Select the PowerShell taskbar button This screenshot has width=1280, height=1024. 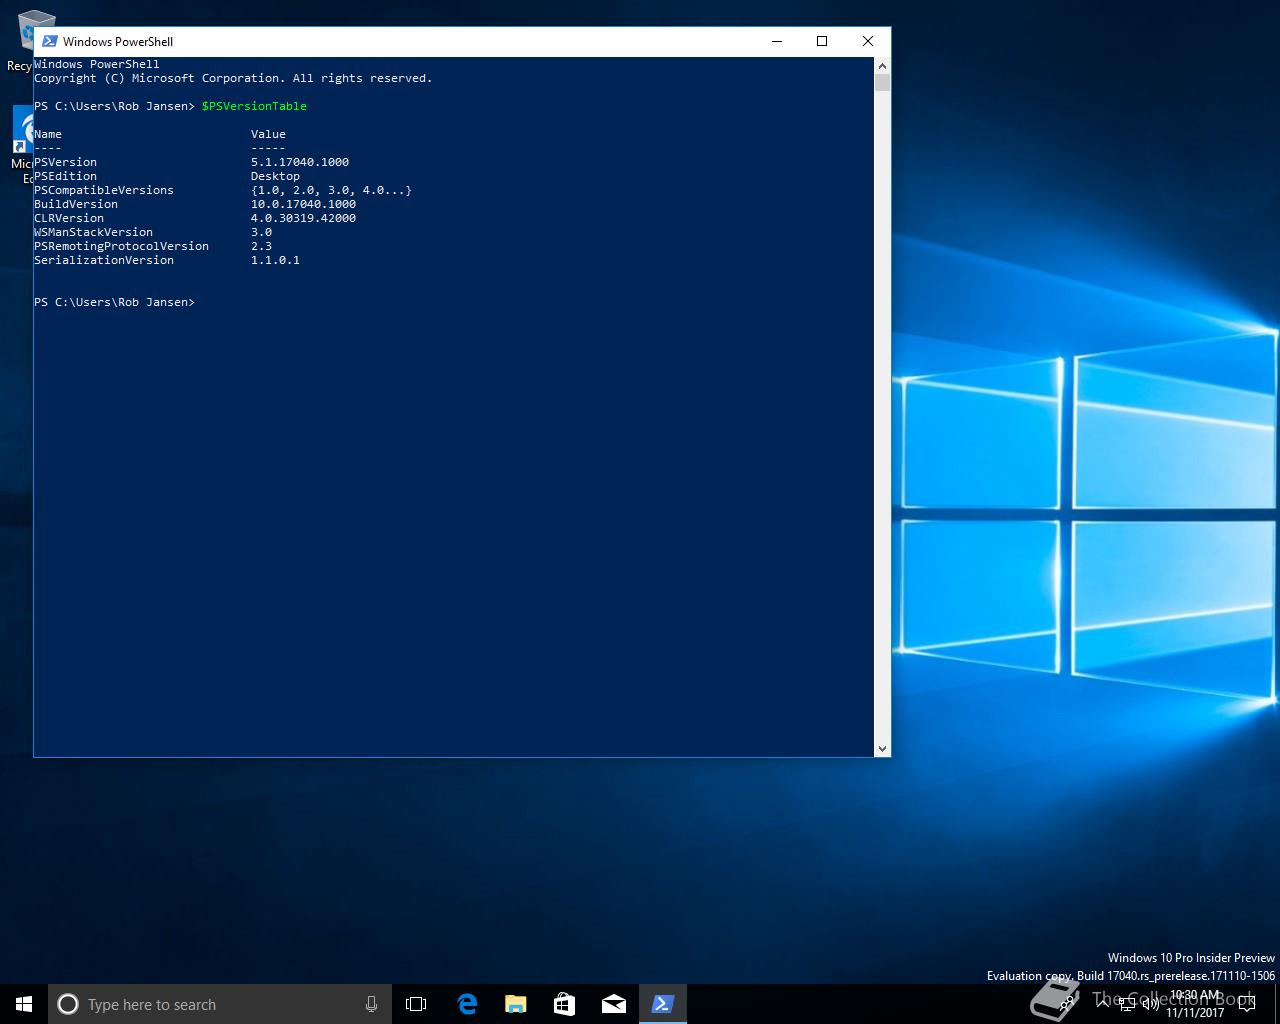coord(662,1004)
